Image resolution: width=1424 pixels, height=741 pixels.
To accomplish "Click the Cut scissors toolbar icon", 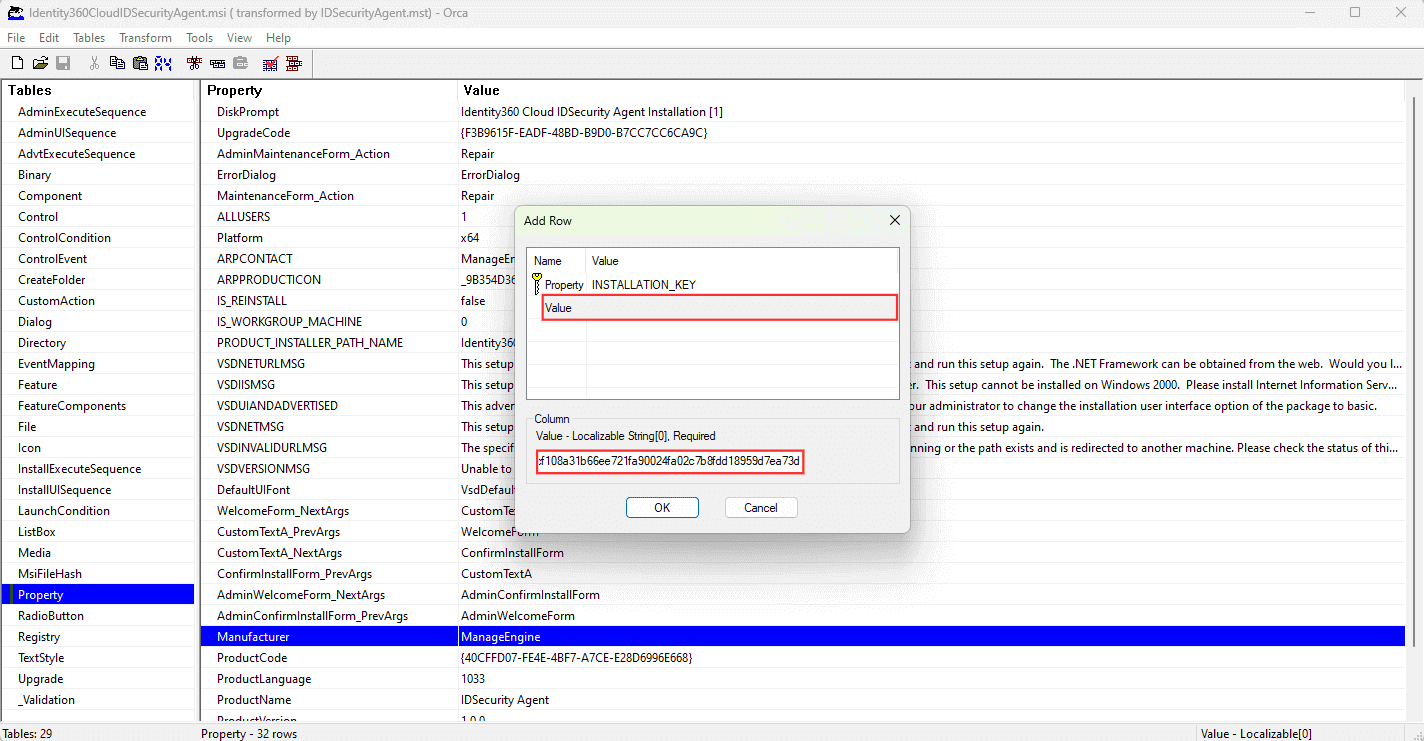I will [94, 63].
